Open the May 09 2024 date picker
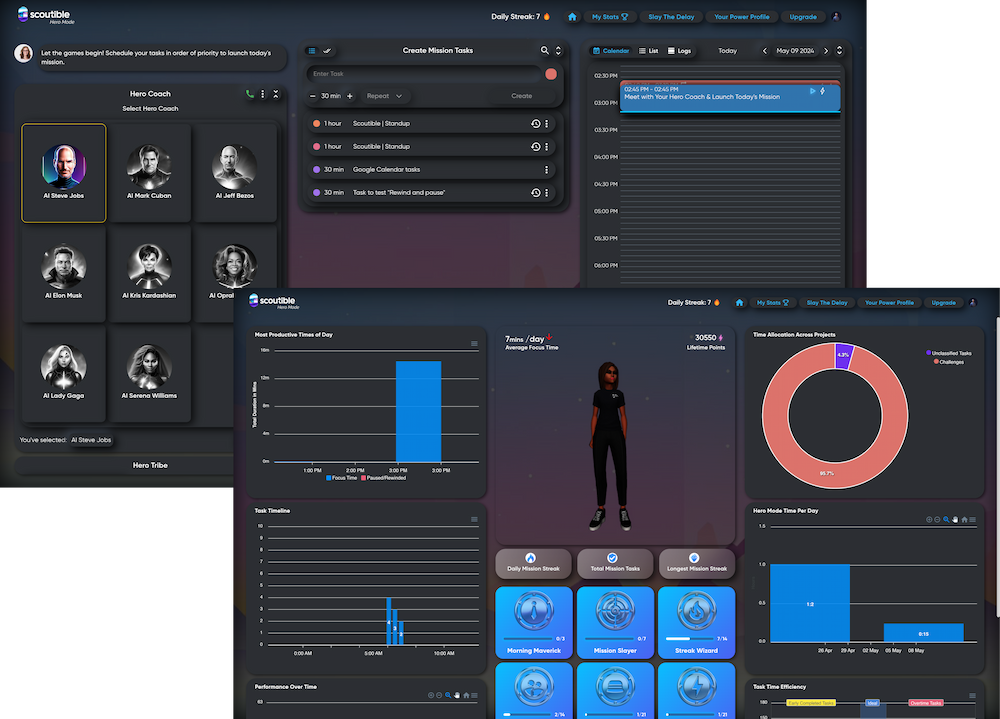 pyautogui.click(x=795, y=51)
